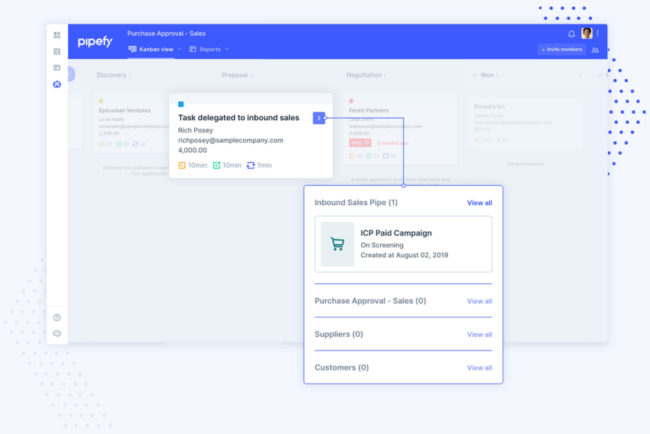Open the Task delegated to inbound sales card
The height and width of the screenshot is (434, 650).
(x=251, y=136)
